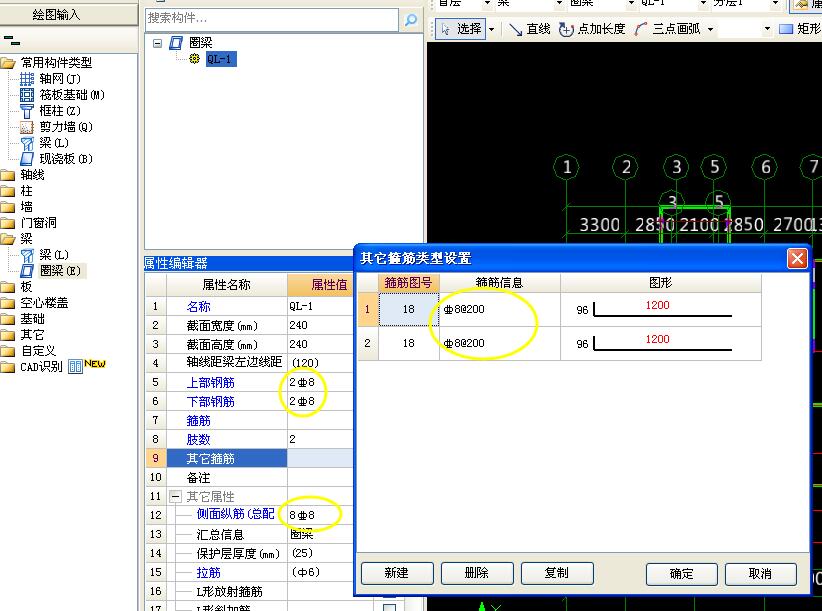Select the 轴网(J) grid icon item
Image resolution: width=822 pixels, height=611 pixels.
[50, 79]
